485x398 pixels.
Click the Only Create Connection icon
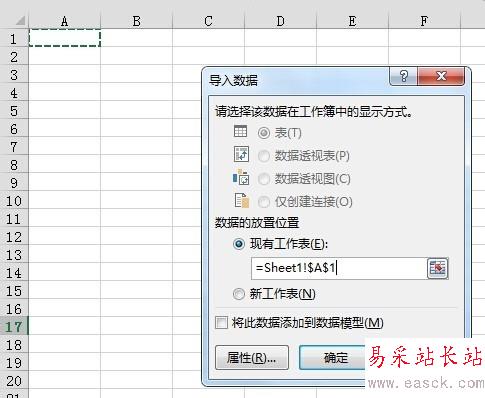[x=242, y=200]
